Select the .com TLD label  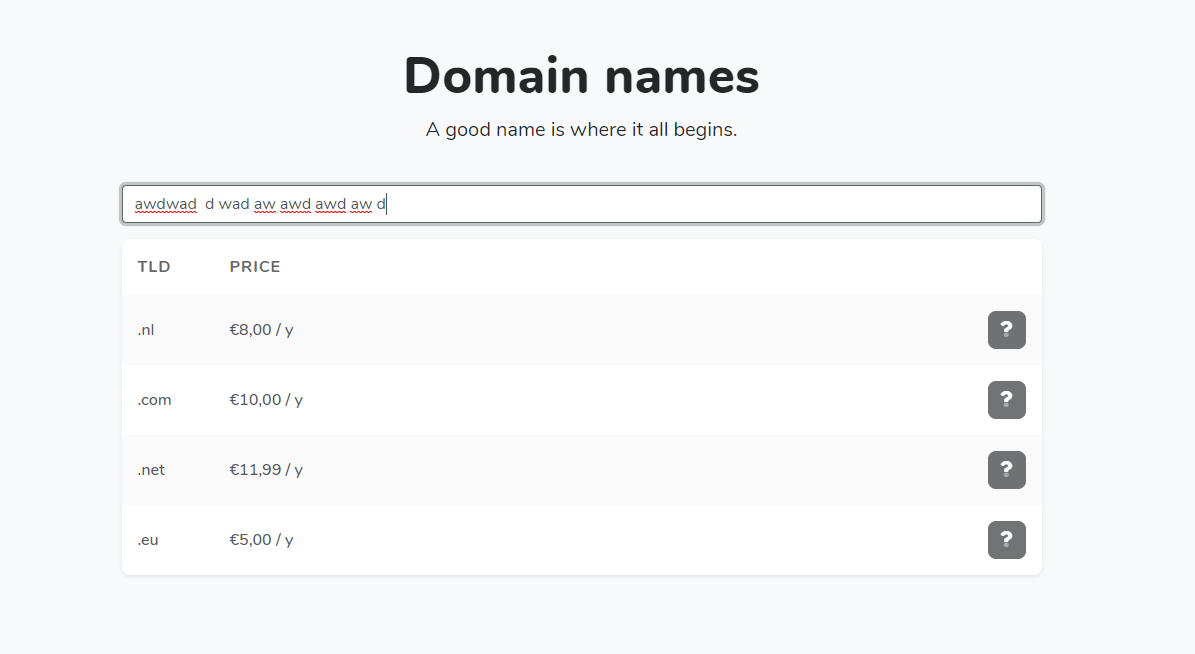tap(154, 400)
